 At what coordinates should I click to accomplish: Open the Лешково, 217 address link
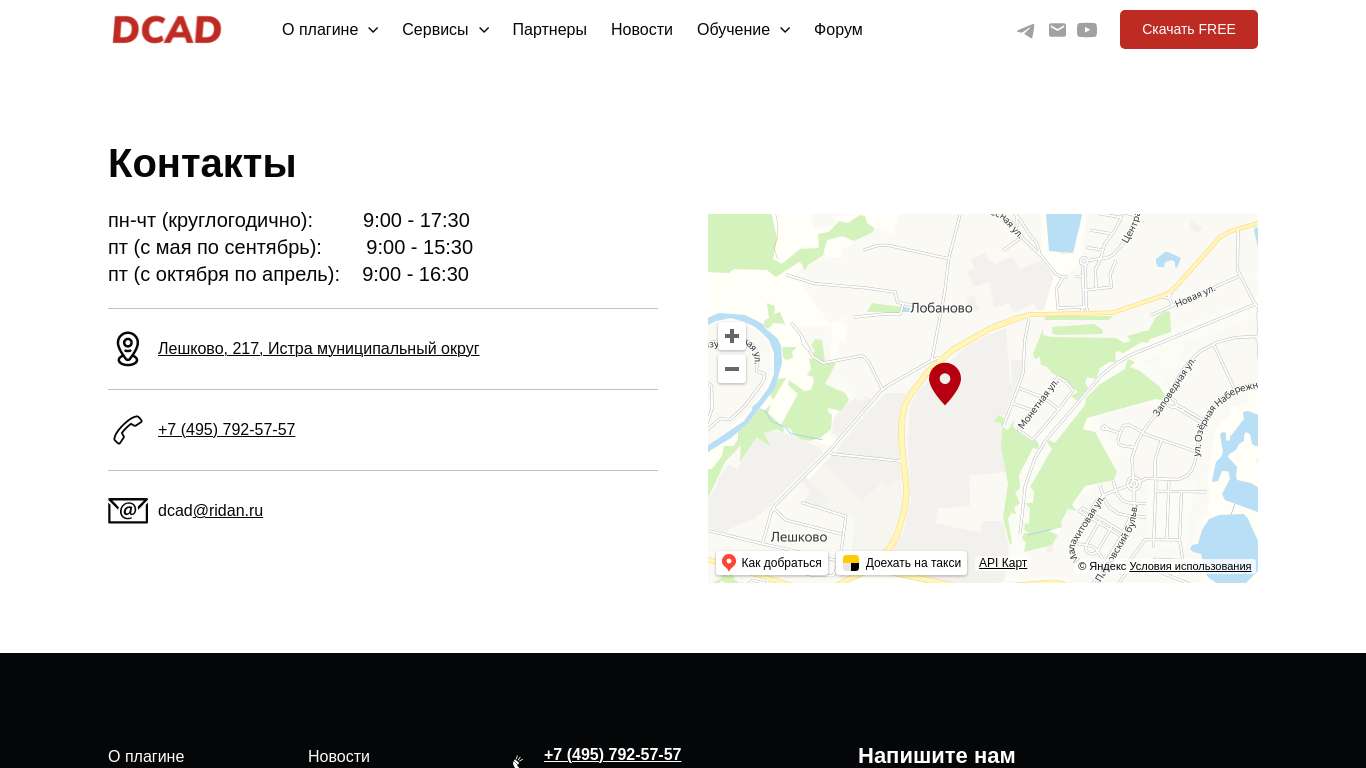click(319, 349)
